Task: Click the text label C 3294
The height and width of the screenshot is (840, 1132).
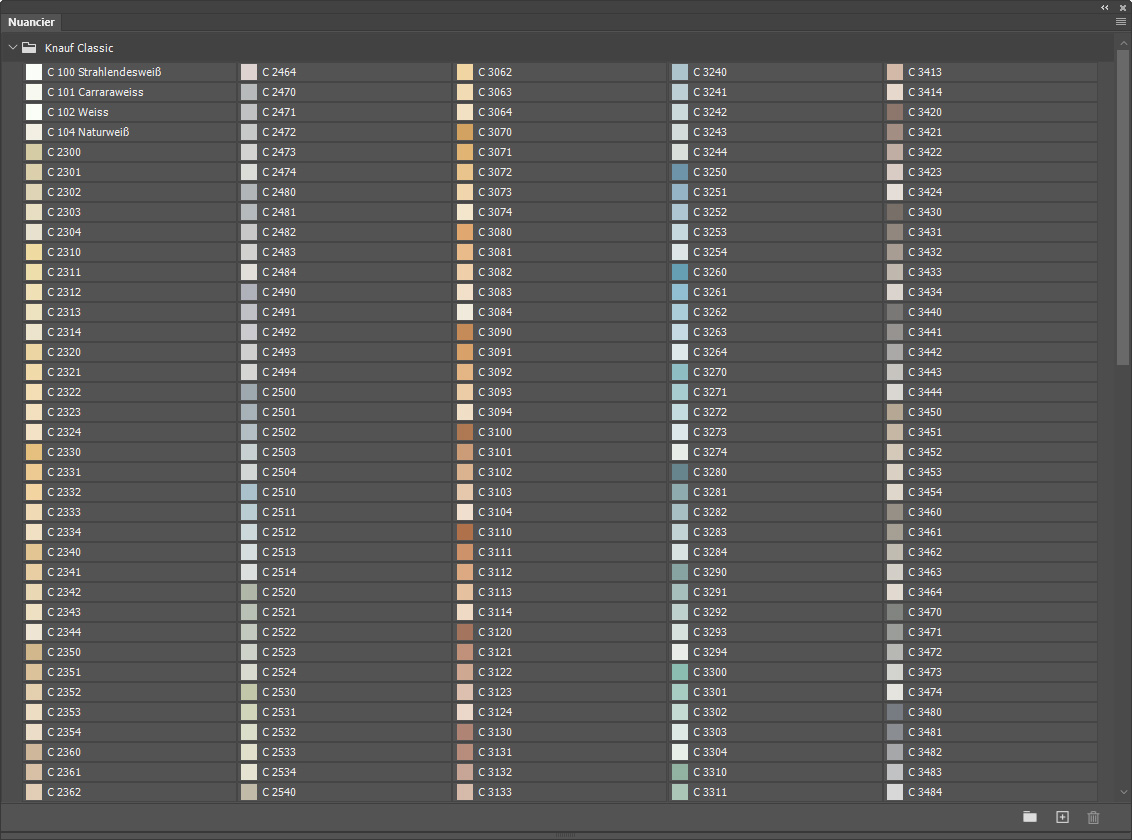Action: point(710,652)
